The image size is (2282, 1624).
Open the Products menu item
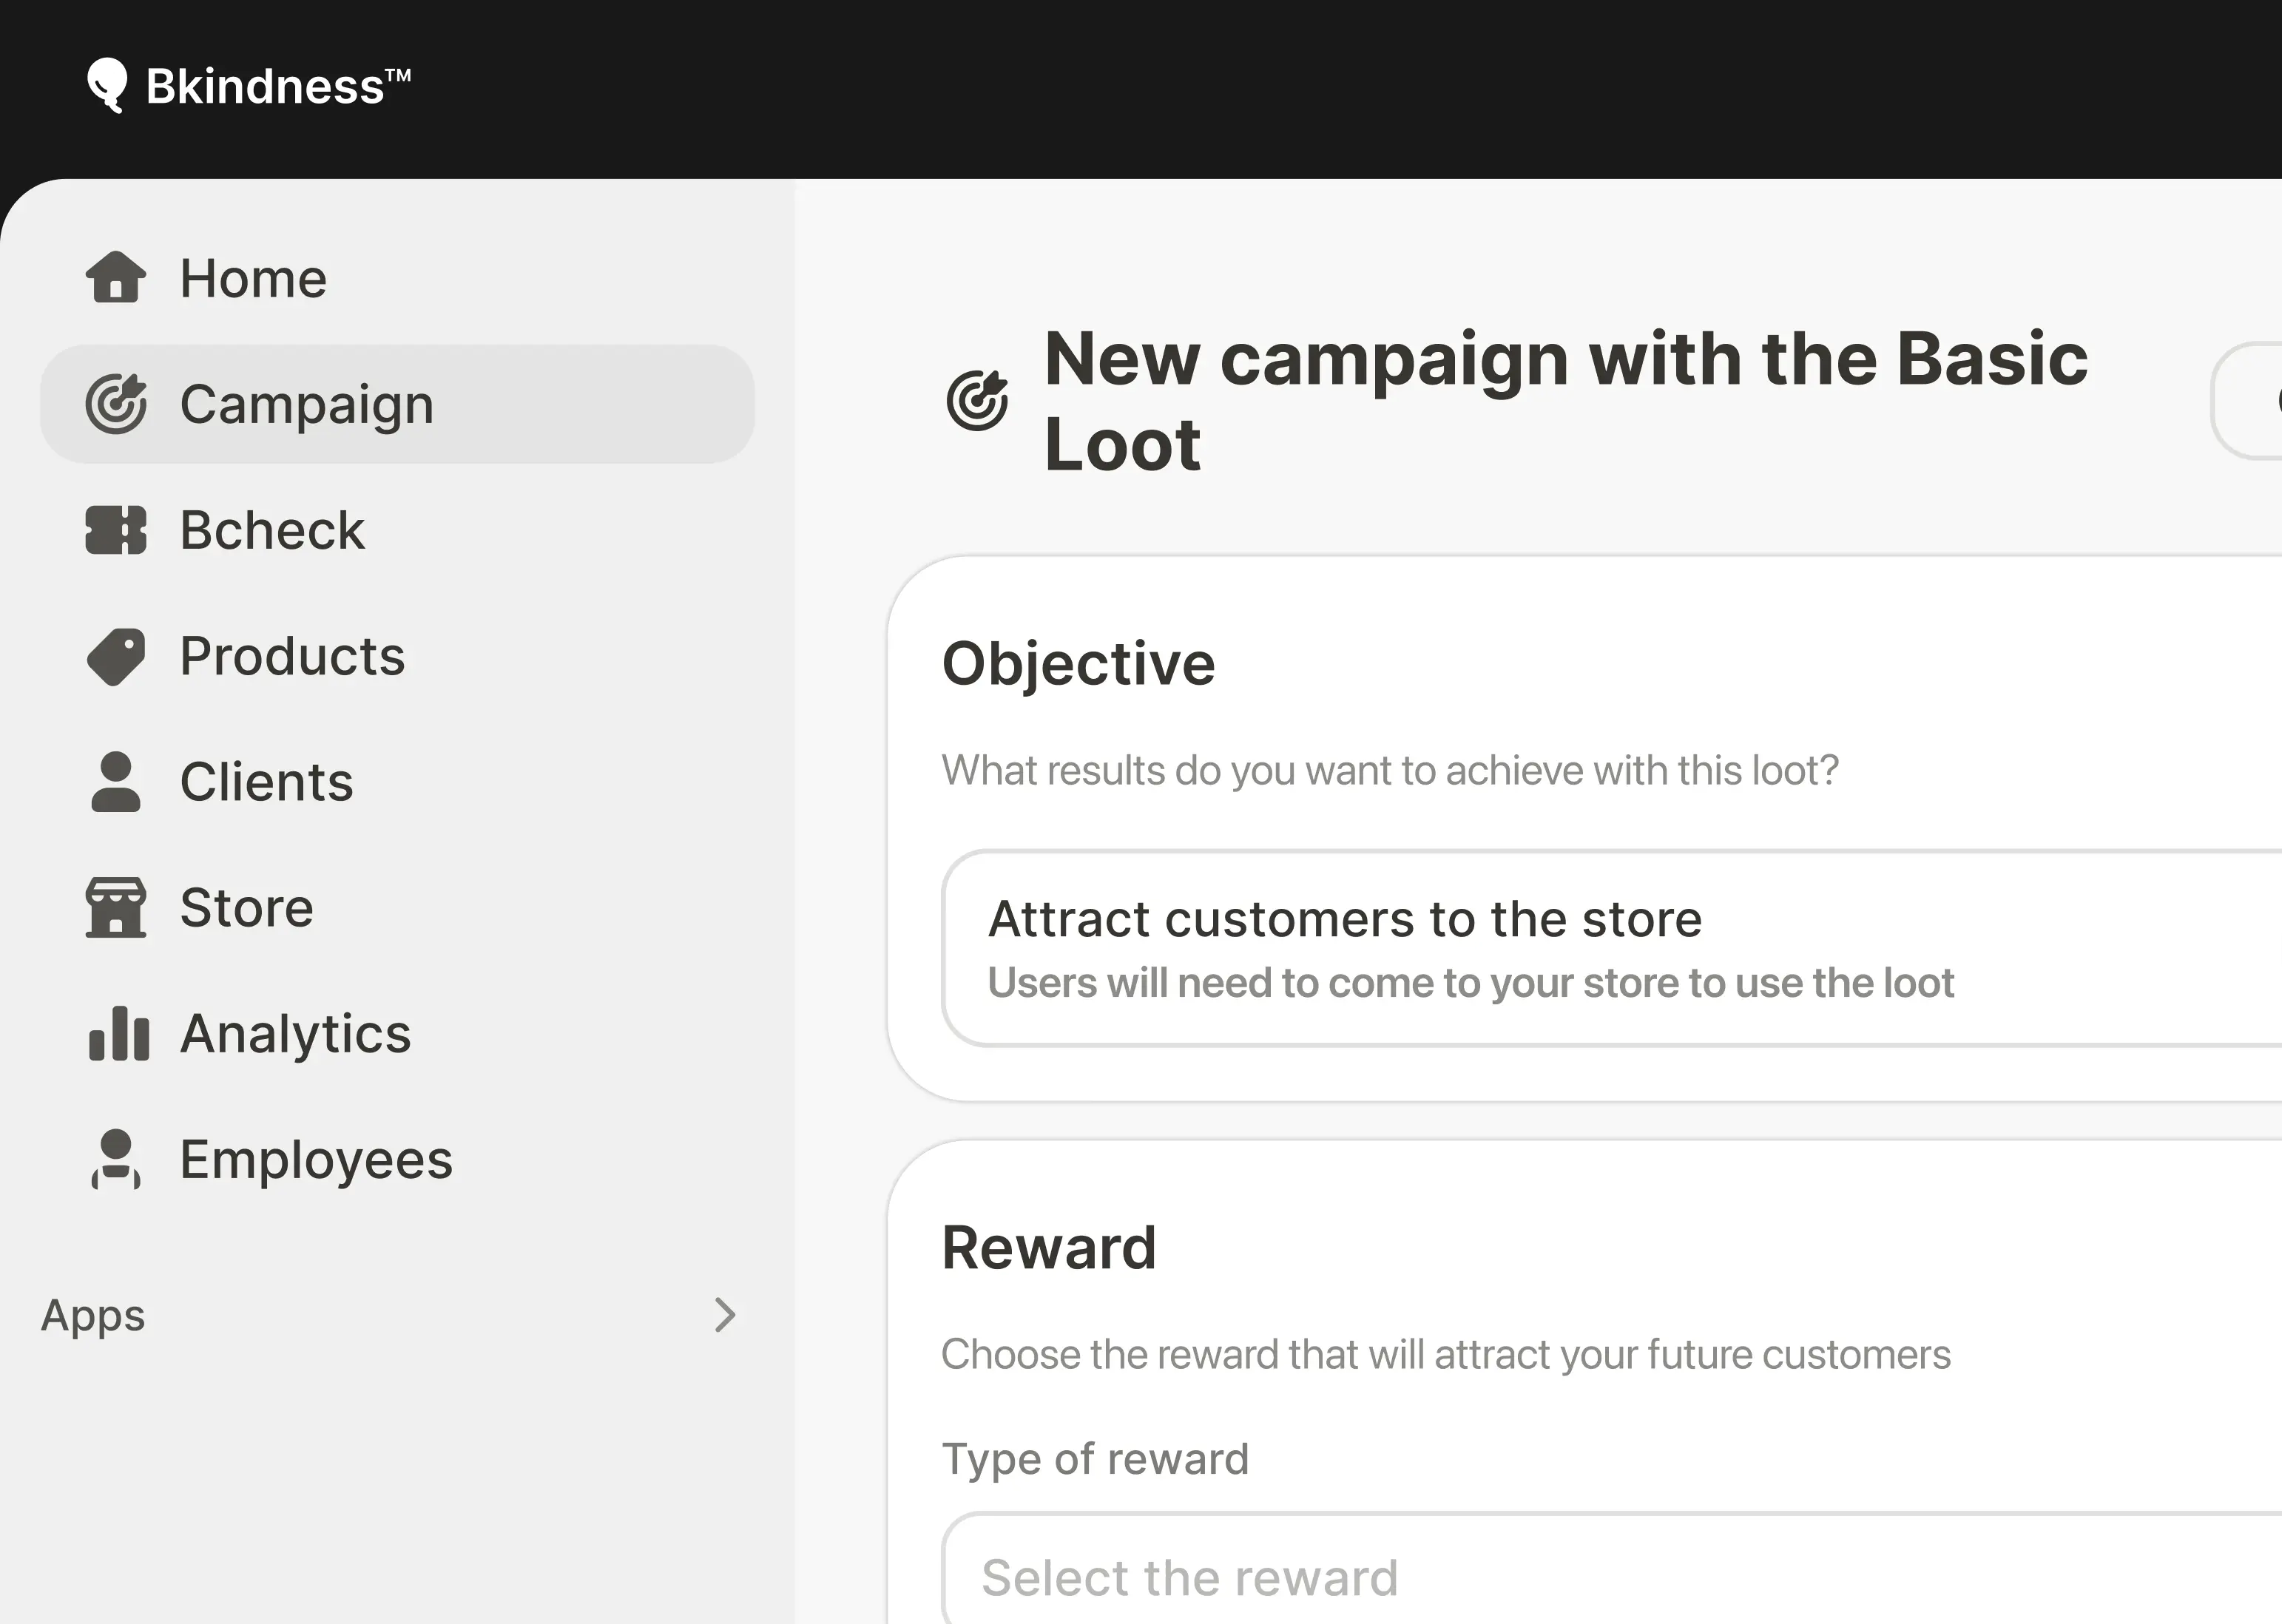tap(292, 656)
